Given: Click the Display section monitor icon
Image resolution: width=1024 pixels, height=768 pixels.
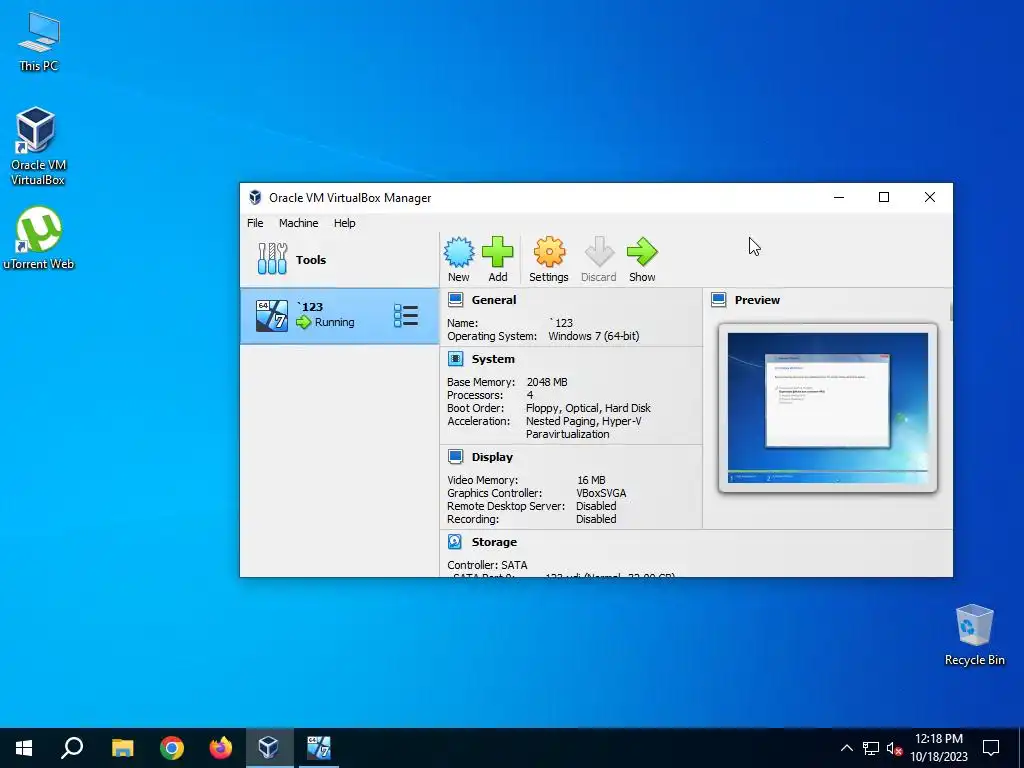Looking at the screenshot, I should pos(456,456).
